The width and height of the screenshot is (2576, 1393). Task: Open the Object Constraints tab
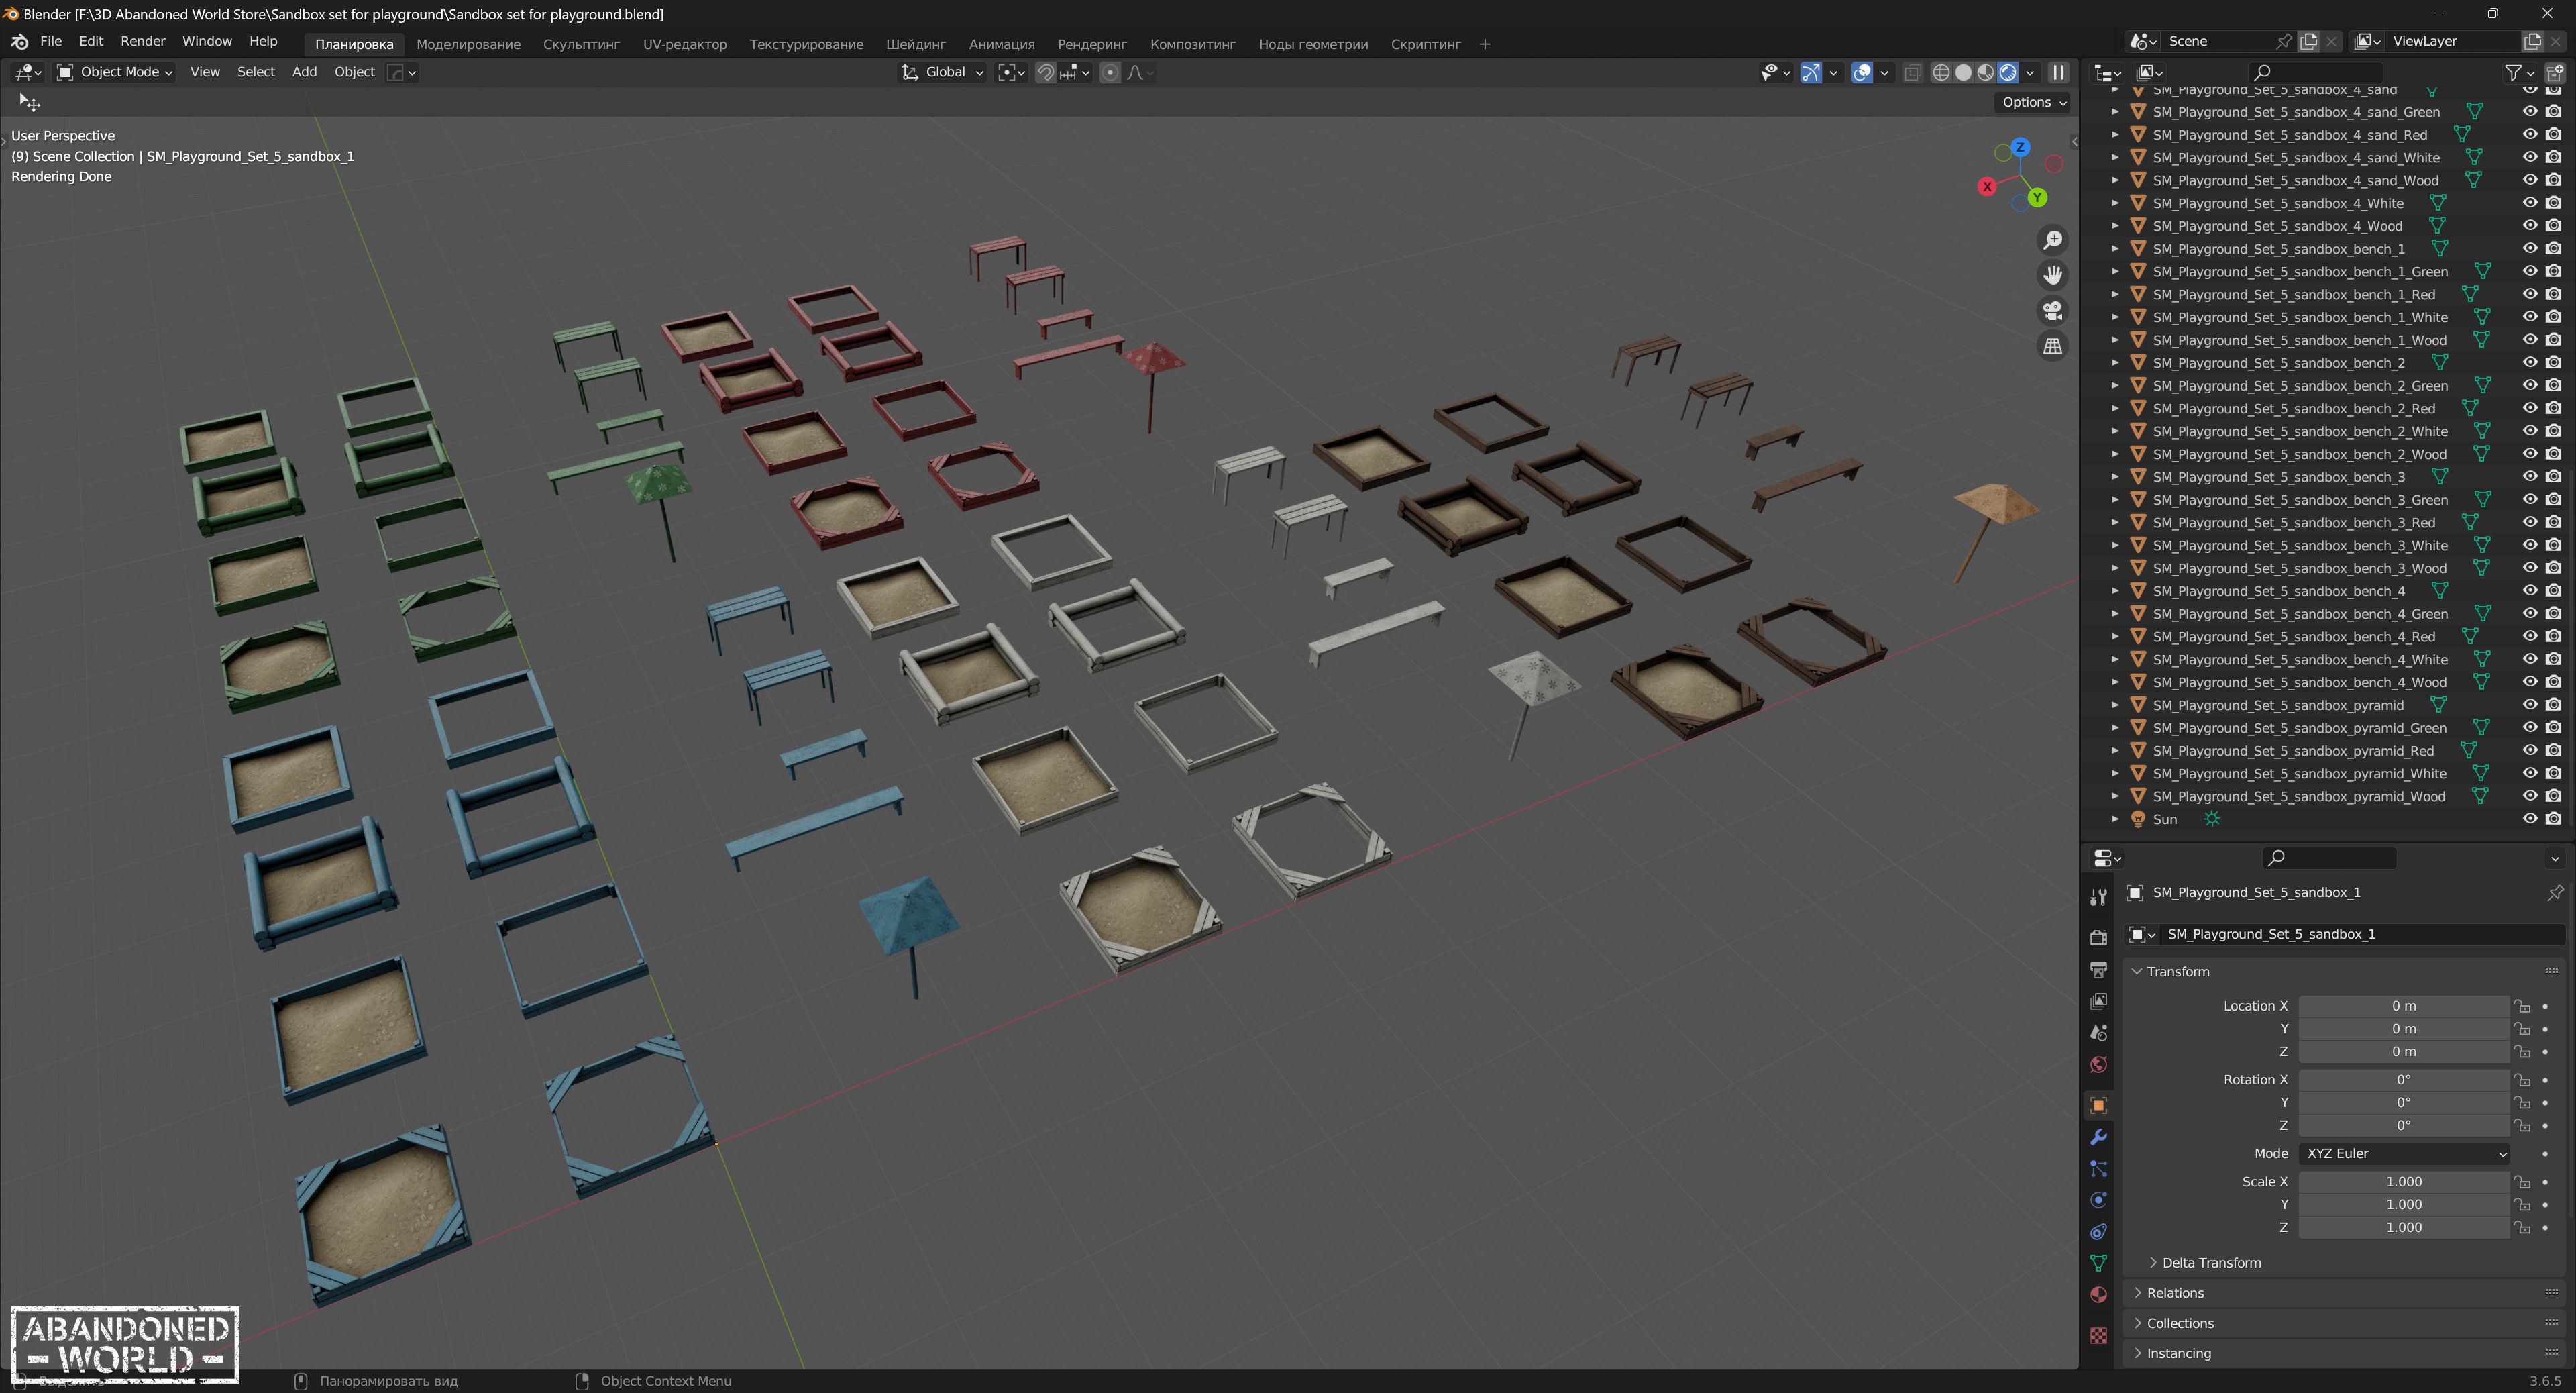pos(2098,1231)
